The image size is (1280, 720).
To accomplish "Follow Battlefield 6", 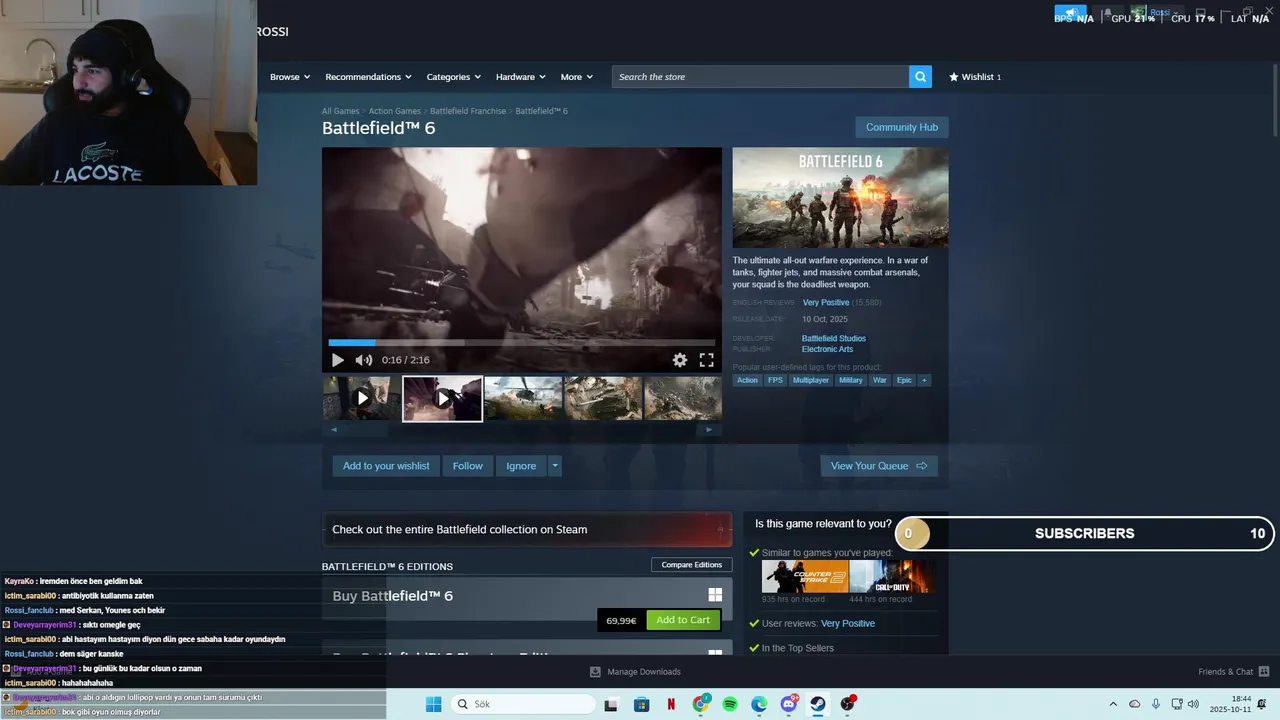I will click(x=468, y=466).
